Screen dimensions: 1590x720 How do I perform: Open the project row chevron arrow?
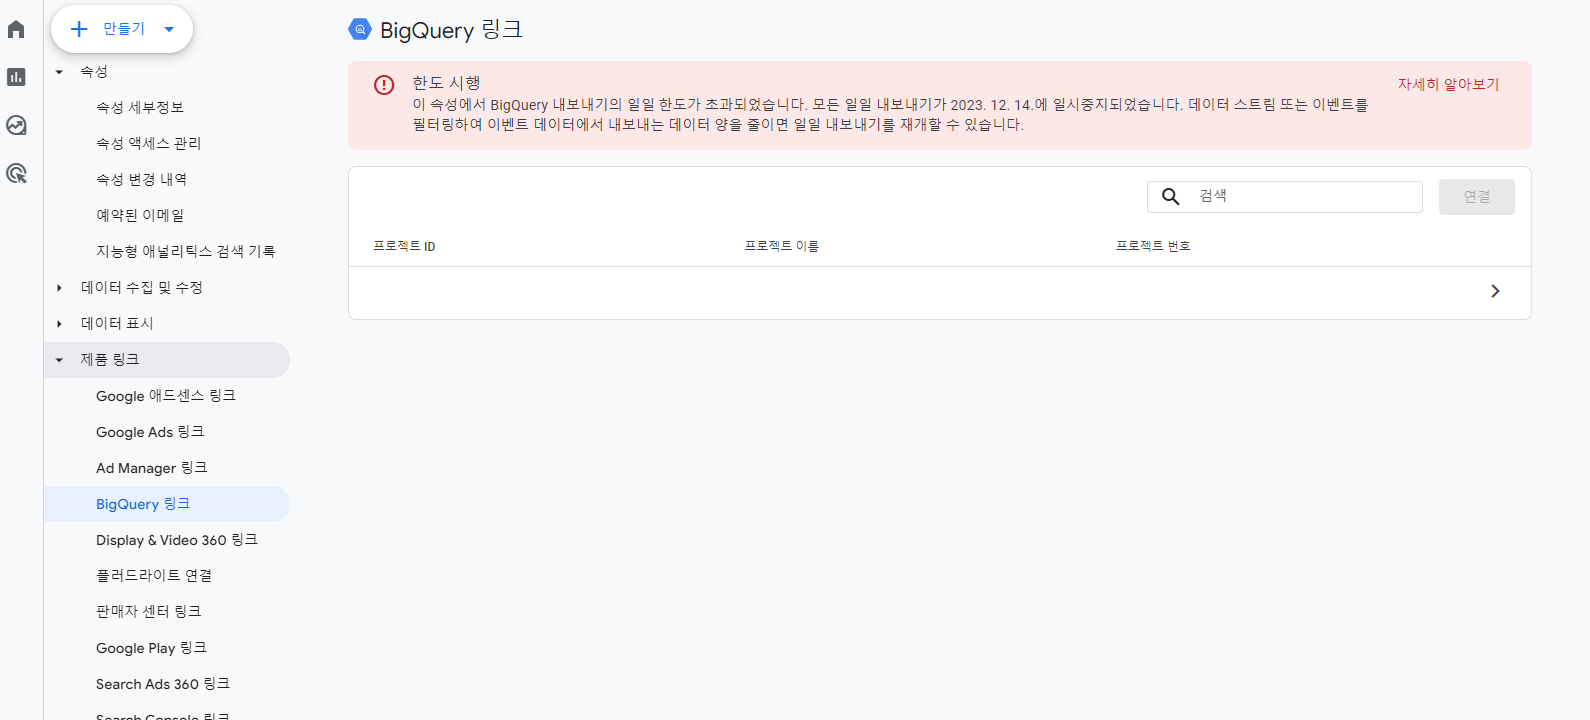[1495, 291]
